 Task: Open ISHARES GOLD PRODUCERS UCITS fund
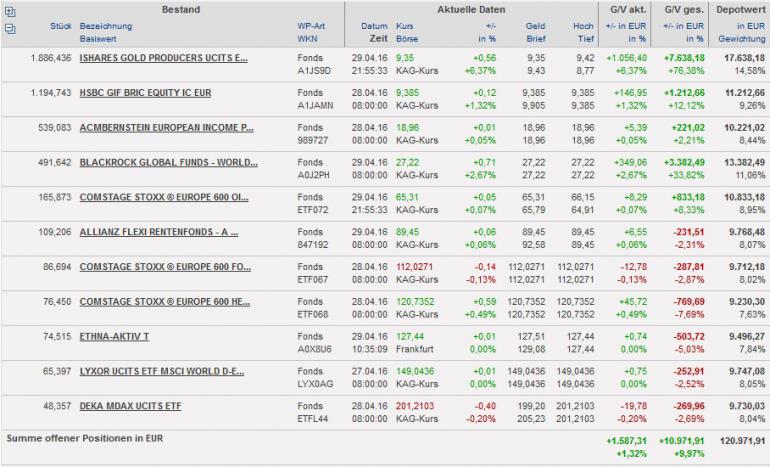tap(163, 58)
